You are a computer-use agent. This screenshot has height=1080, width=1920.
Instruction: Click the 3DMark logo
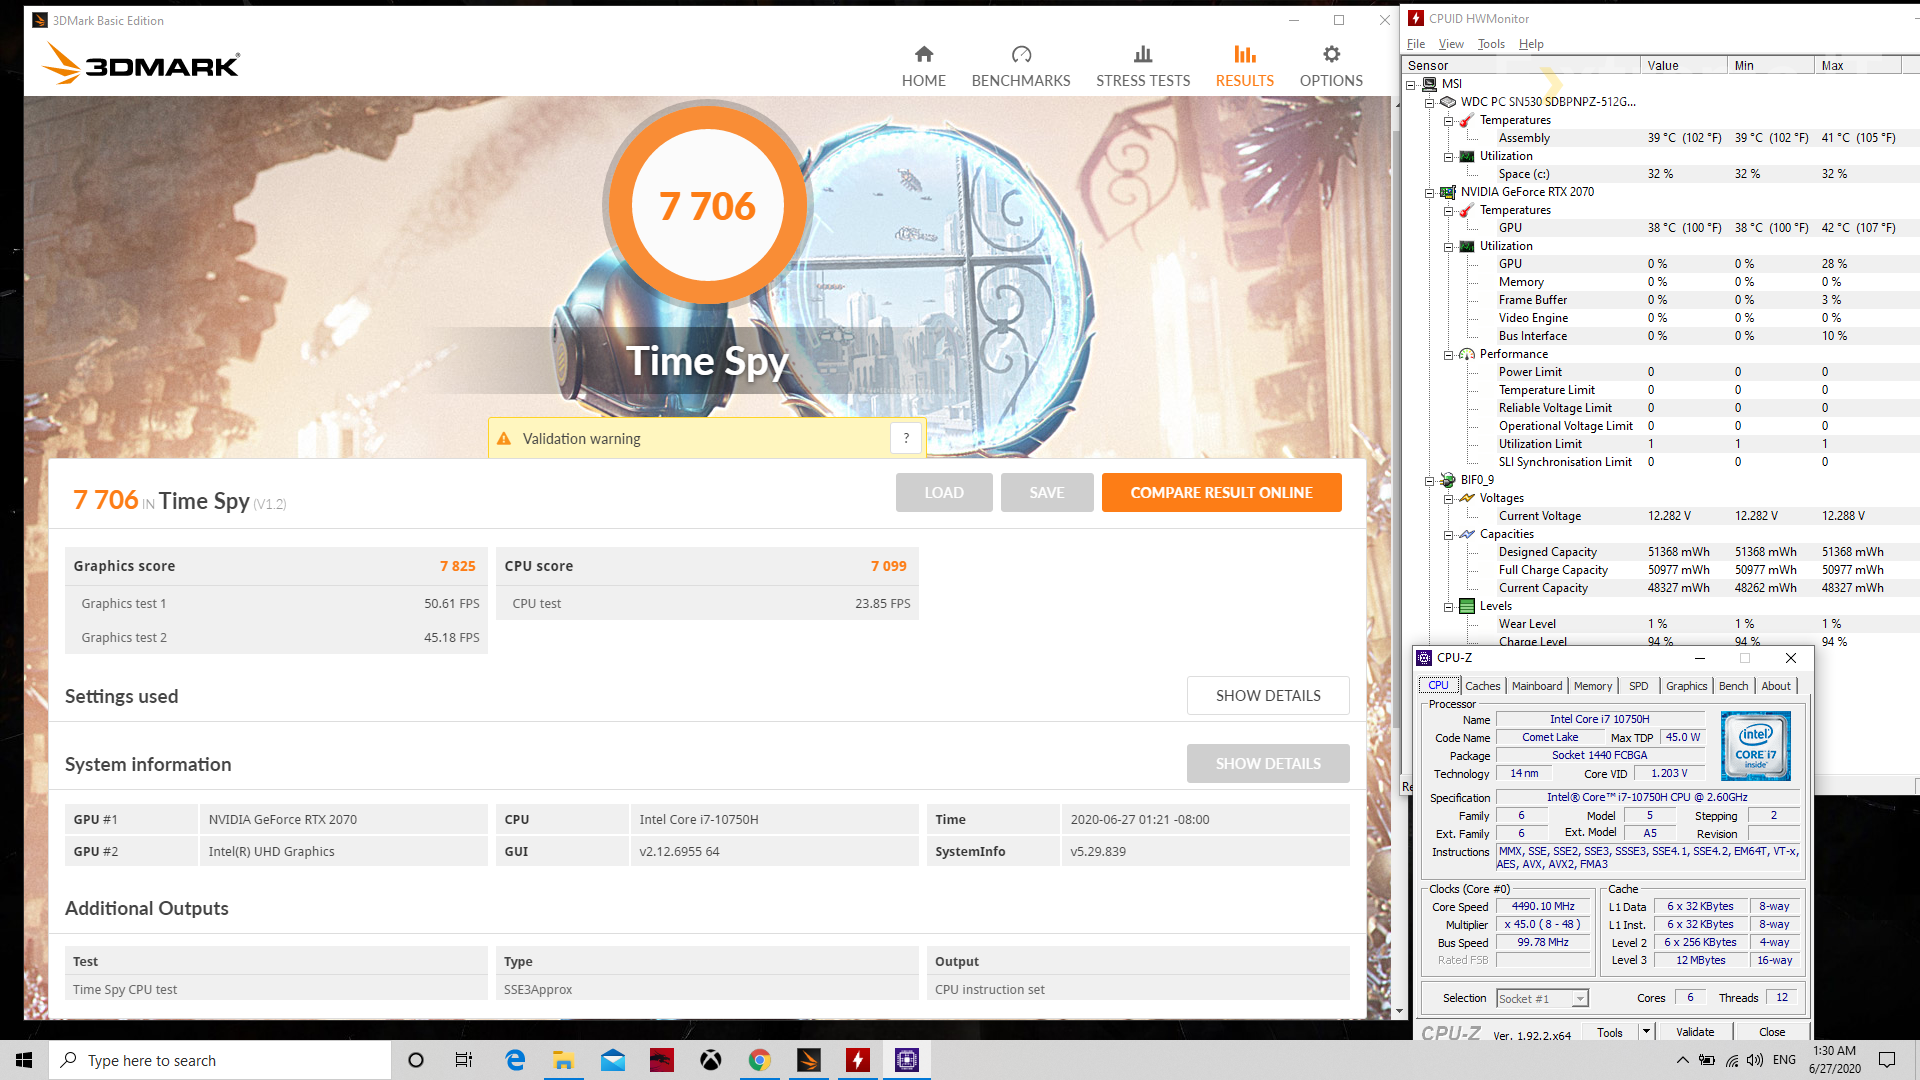point(141,64)
